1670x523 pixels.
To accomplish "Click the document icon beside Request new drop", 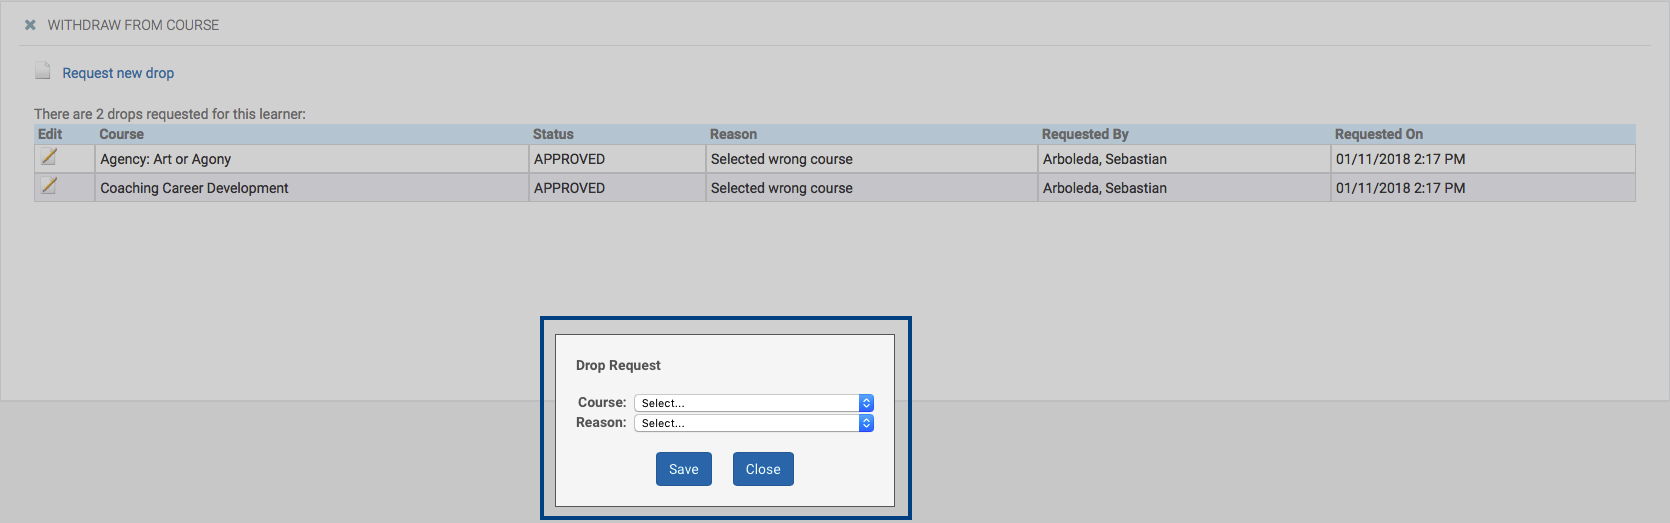I will (43, 71).
